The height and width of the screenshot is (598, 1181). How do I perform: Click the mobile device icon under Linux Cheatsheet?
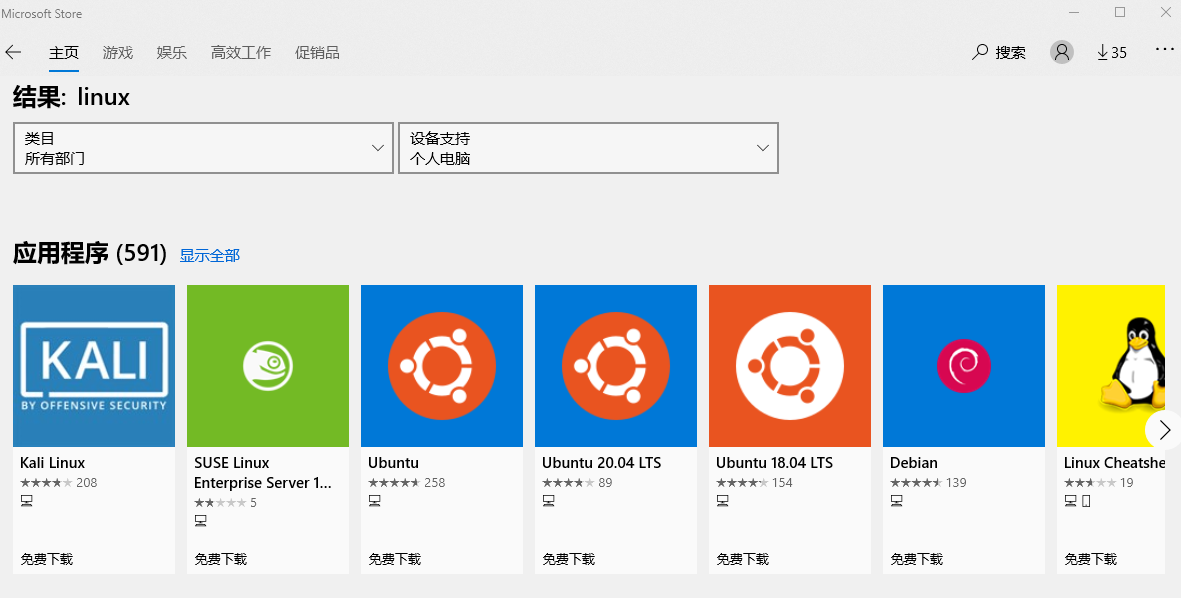tap(1086, 501)
